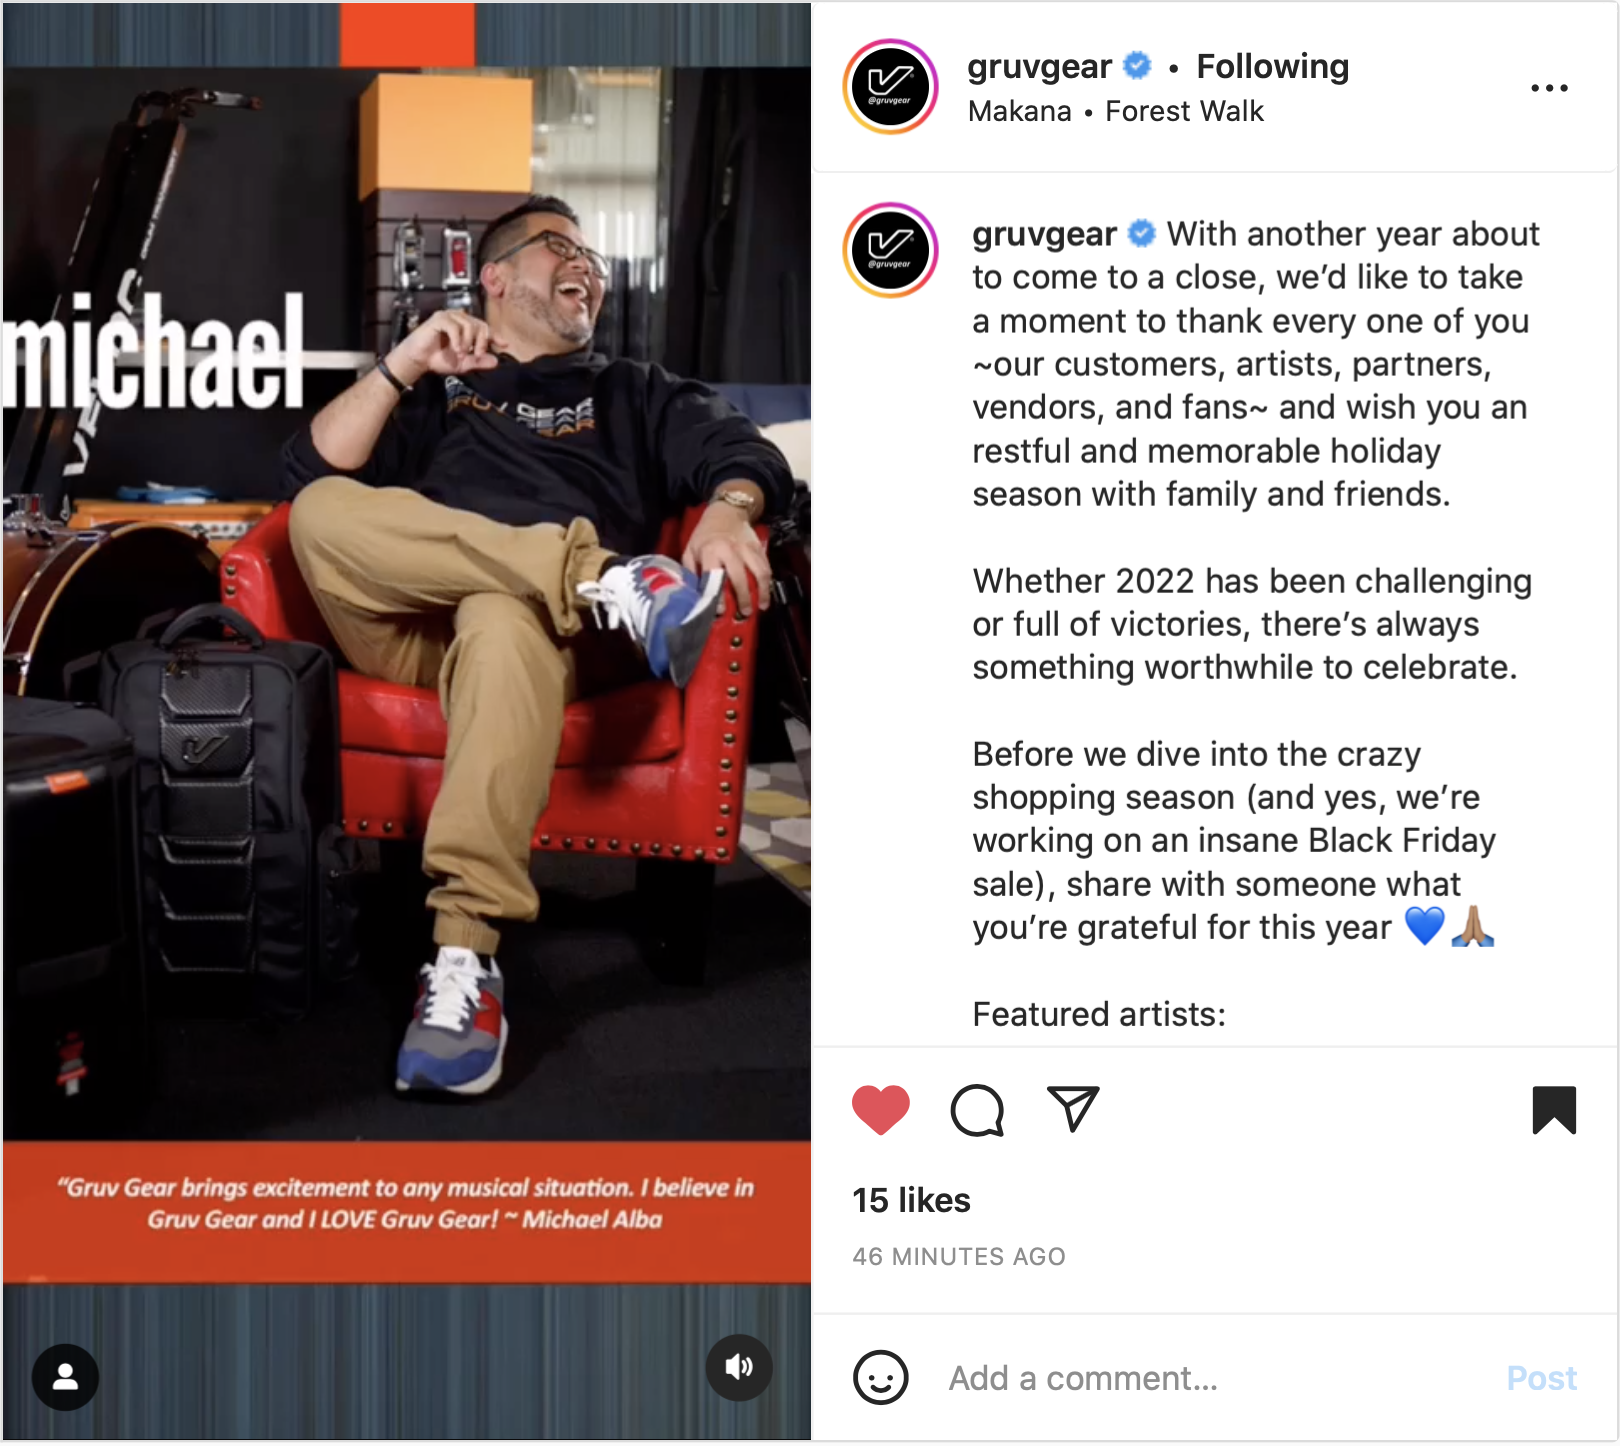Open emoji picker smiley icon
1620x1446 pixels.
pyautogui.click(x=881, y=1378)
